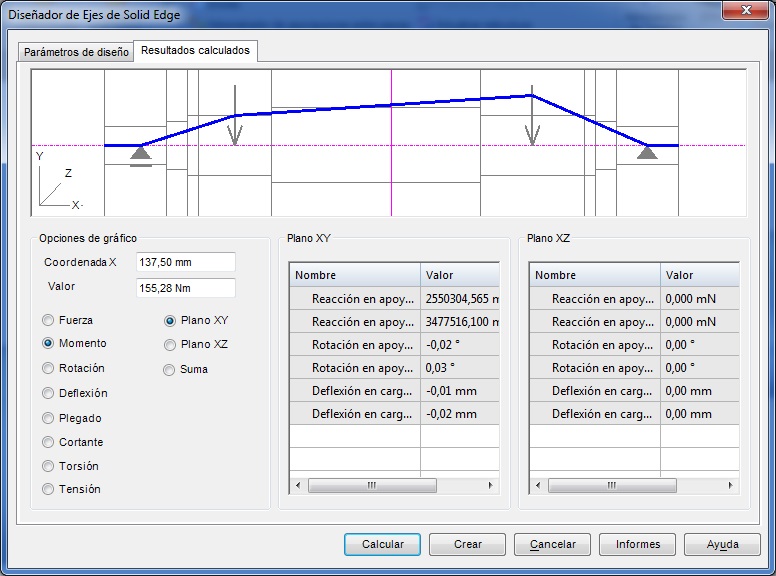Select the cell showing -0,02 mm
776x576 pixels.
pyautogui.click(x=460, y=414)
